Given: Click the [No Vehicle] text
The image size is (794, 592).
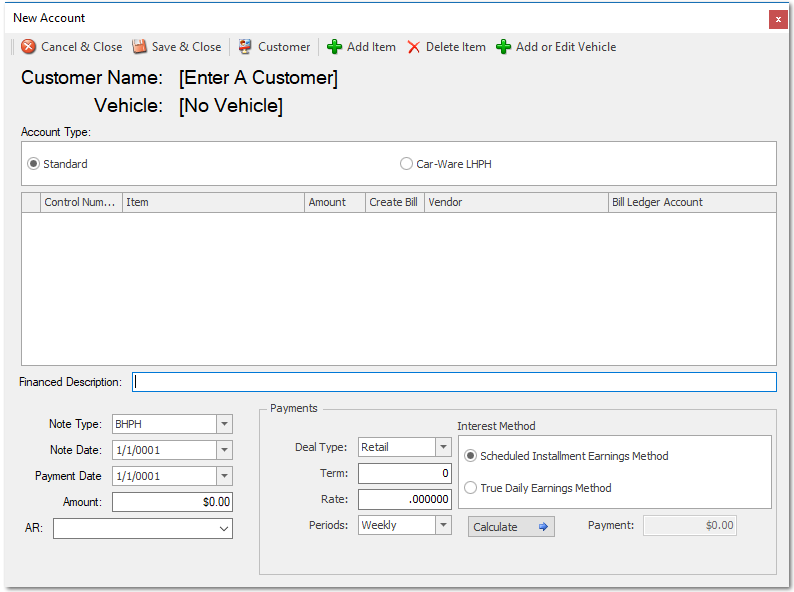Looking at the screenshot, I should (x=231, y=105).
